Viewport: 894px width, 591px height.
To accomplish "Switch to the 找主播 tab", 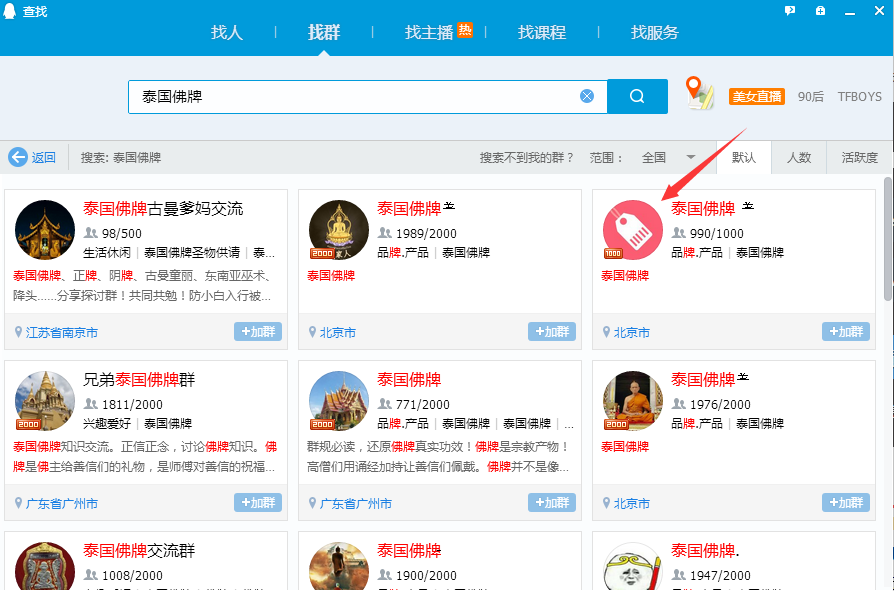I will (430, 32).
